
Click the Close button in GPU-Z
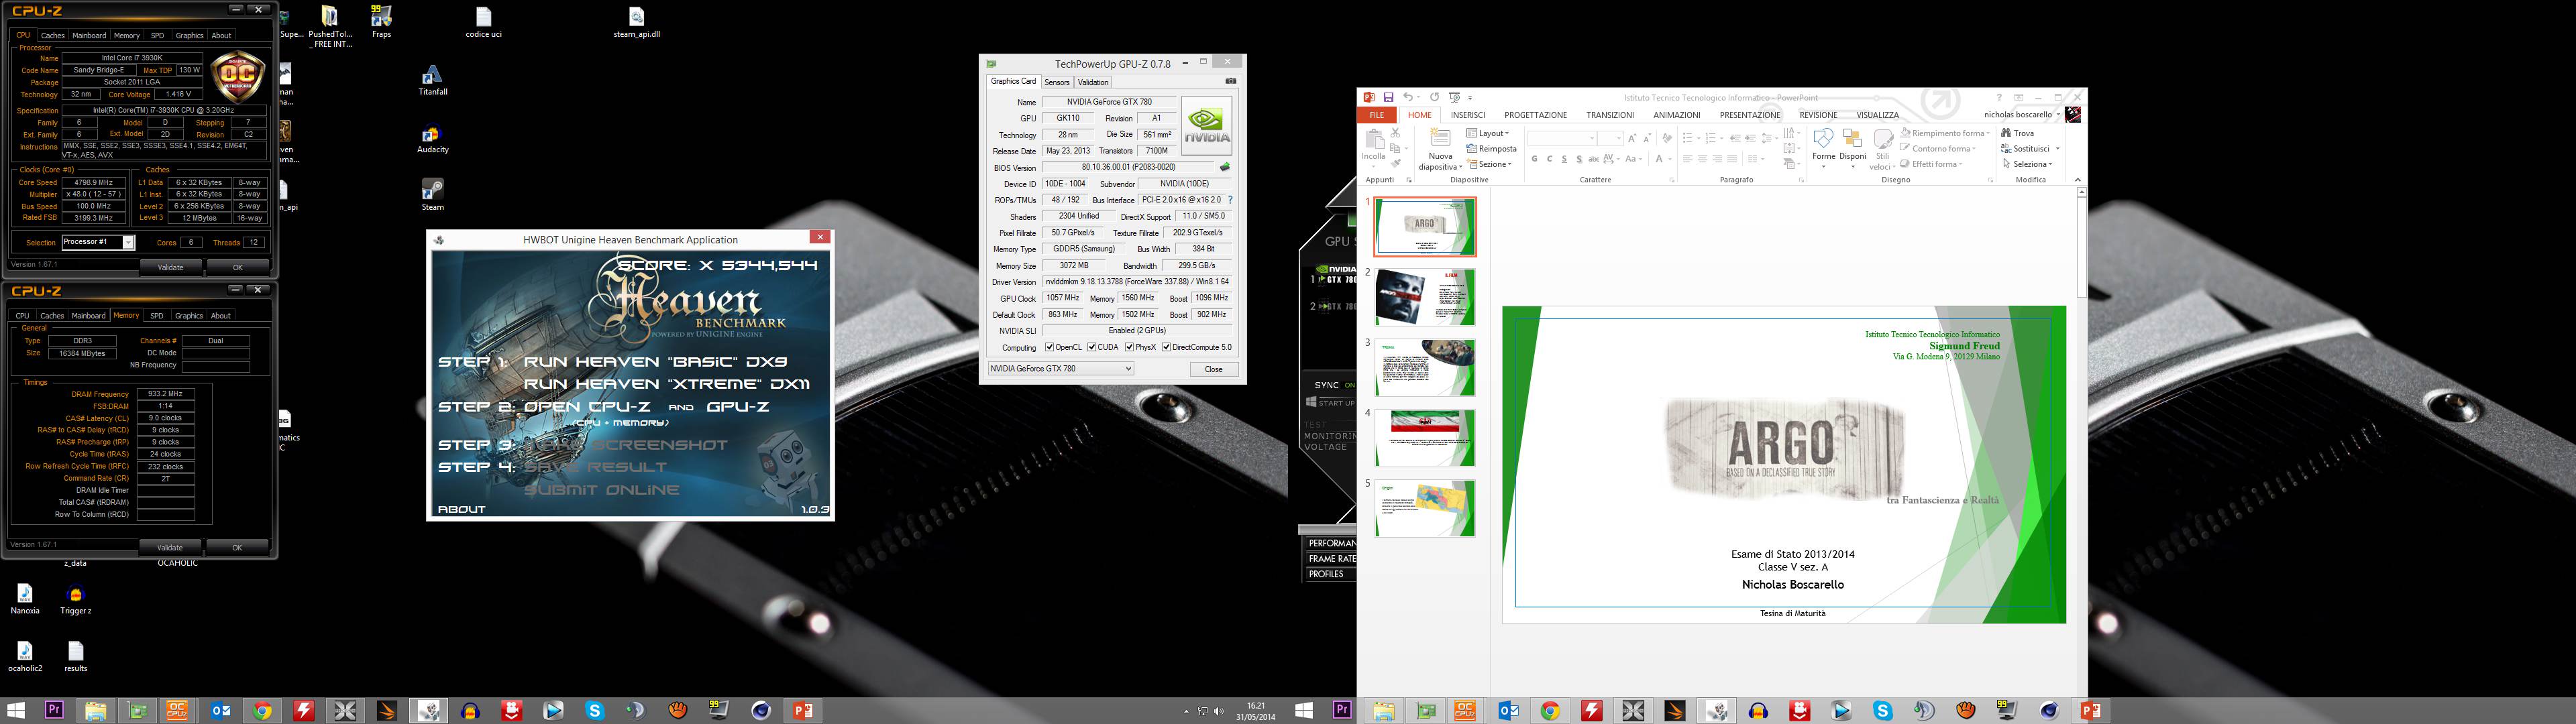(1214, 369)
